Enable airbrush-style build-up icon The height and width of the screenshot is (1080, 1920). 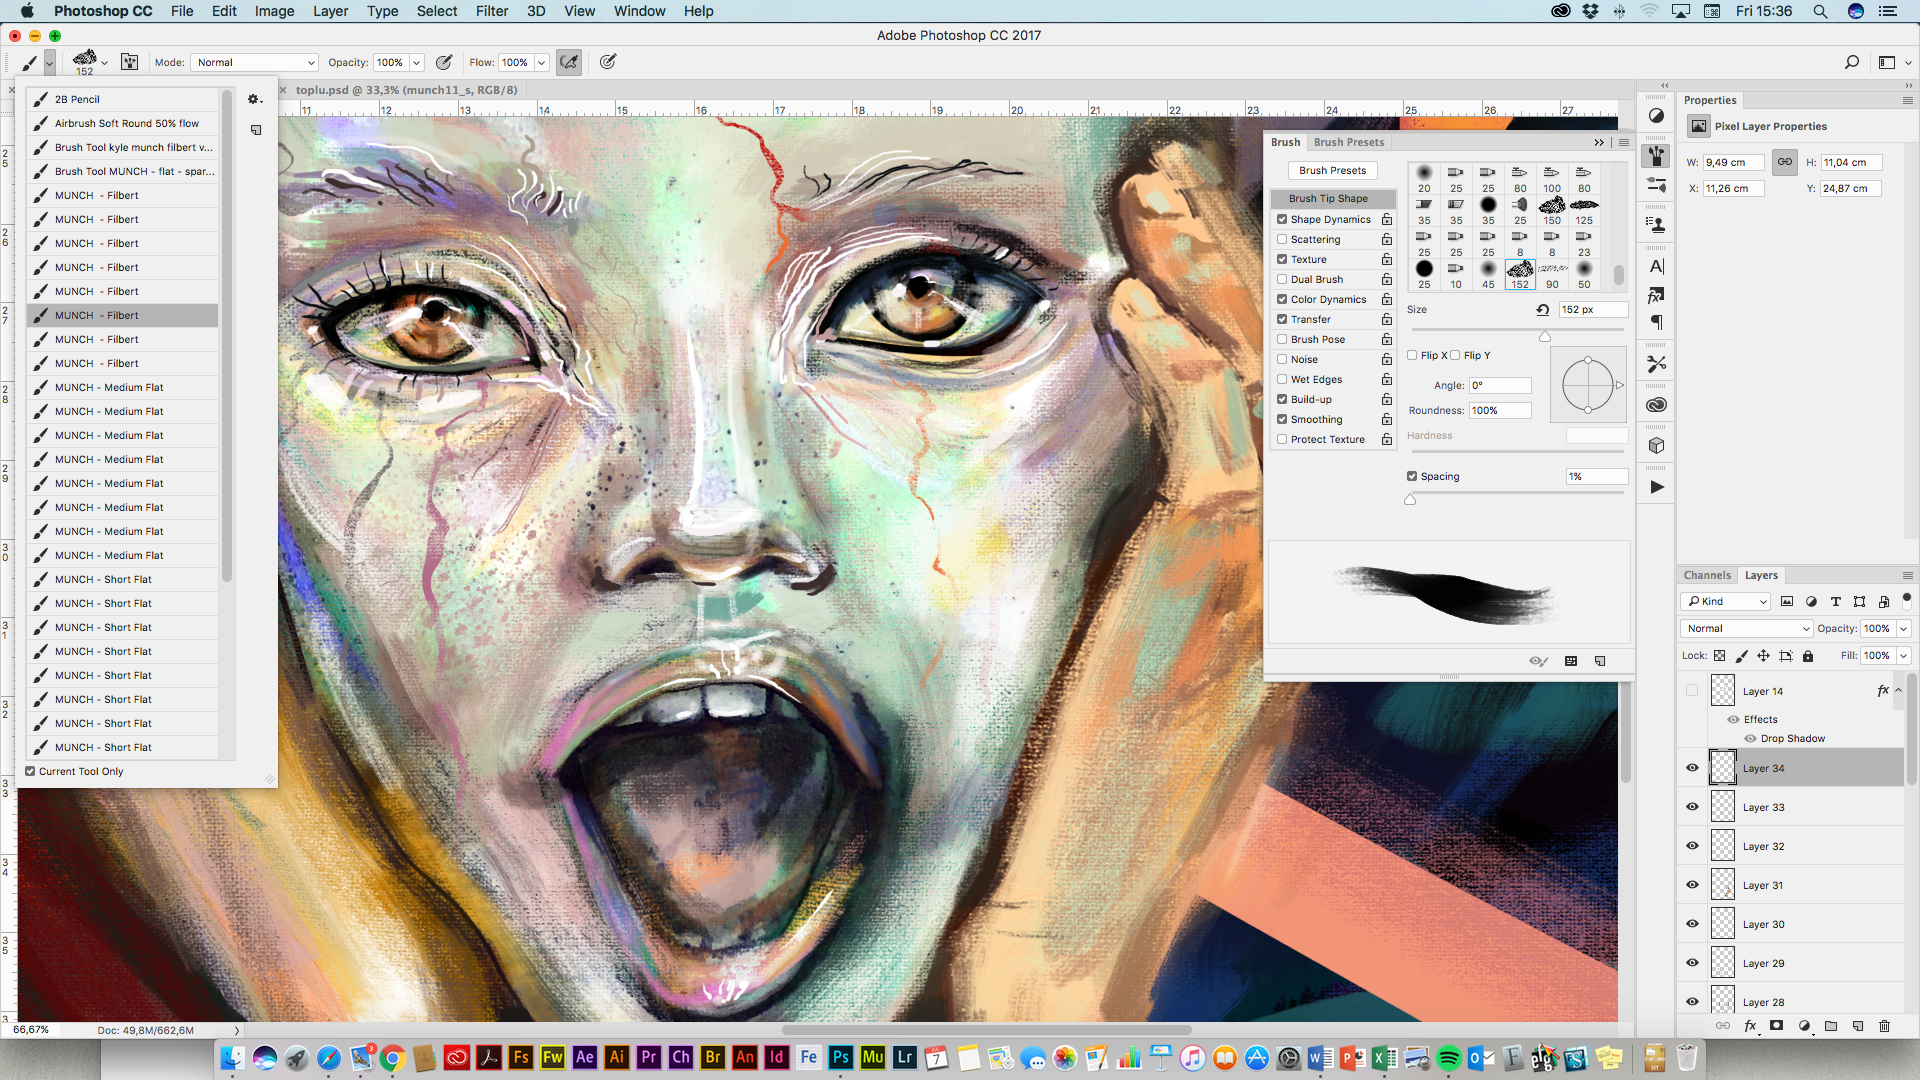[569, 62]
